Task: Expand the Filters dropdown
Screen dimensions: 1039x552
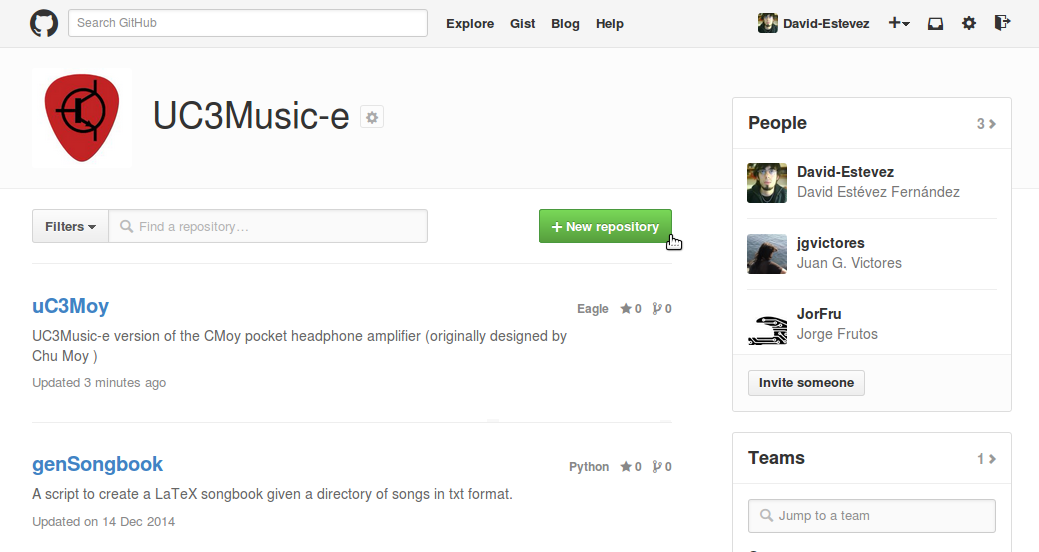Action: point(70,227)
